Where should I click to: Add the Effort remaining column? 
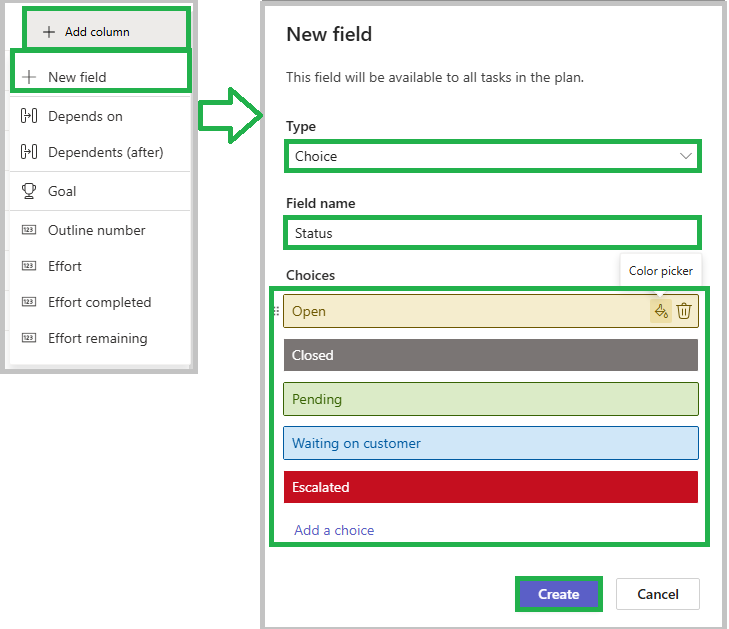click(100, 338)
